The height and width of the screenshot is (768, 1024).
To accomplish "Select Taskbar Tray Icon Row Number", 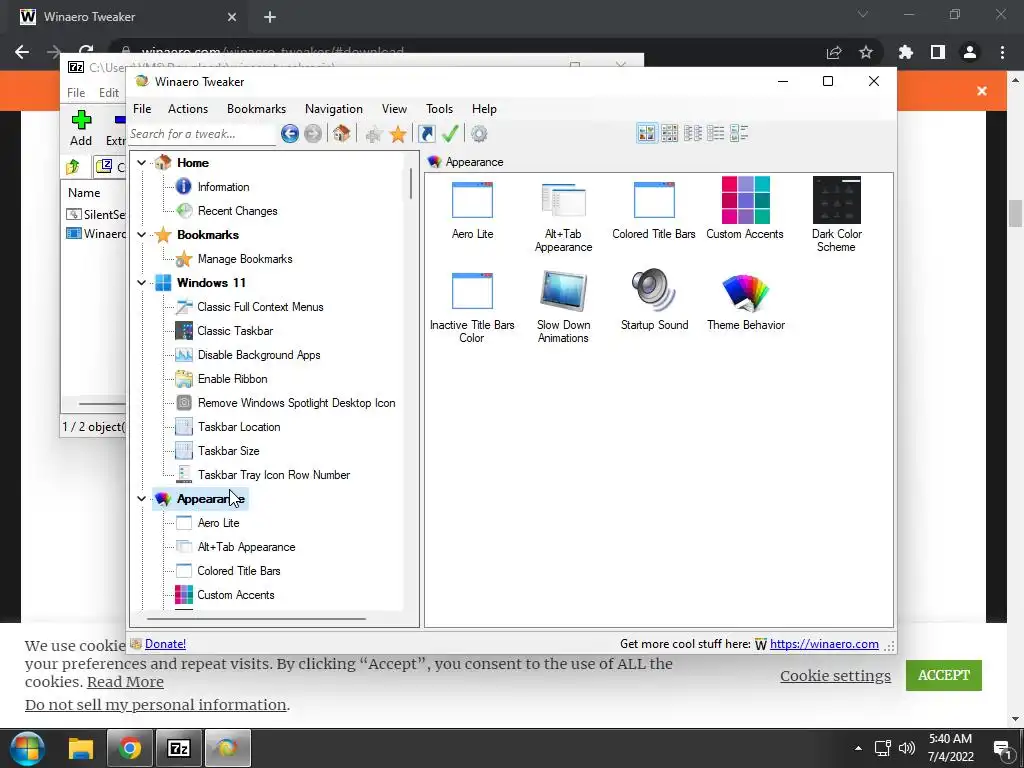I will 274,475.
